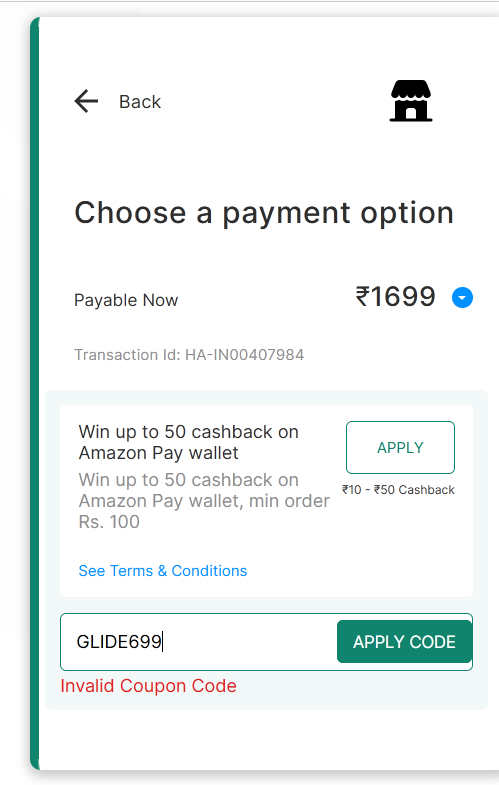Submit coupon with APPLY CODE button
Screen dimensions: 499x785
404,642
